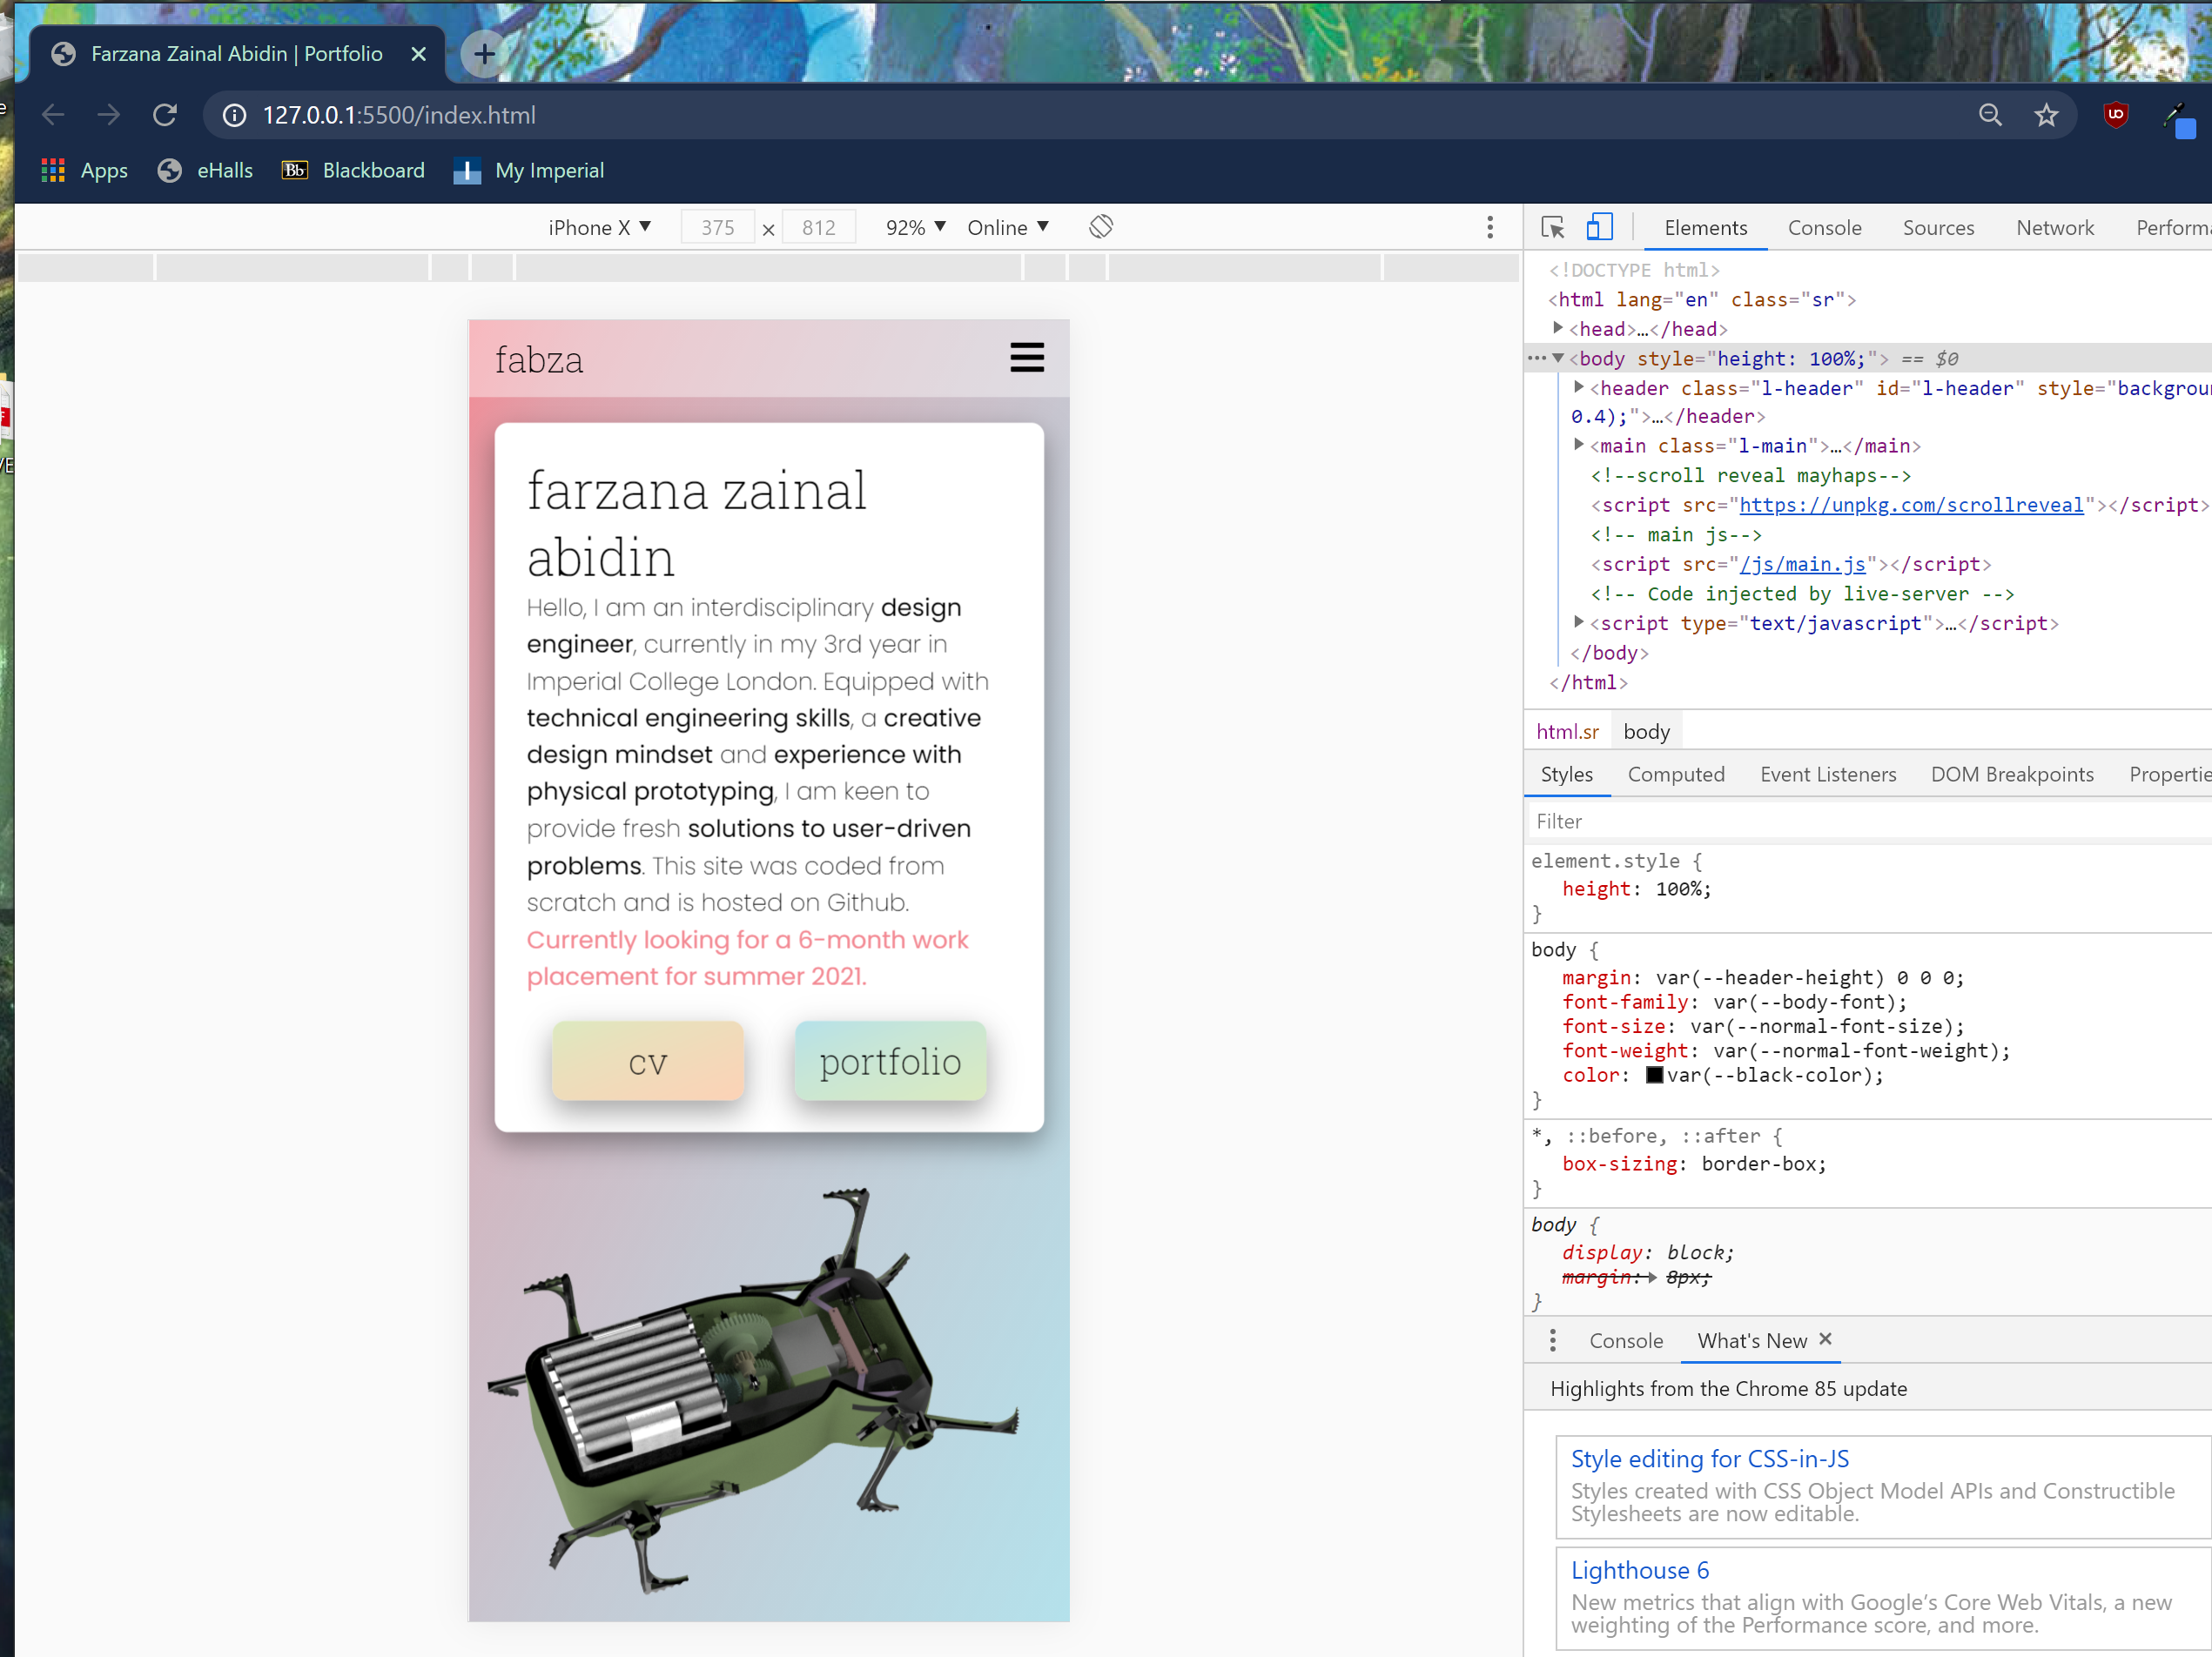Click the black color swatch next to var(--black-color)

click(x=1654, y=1075)
